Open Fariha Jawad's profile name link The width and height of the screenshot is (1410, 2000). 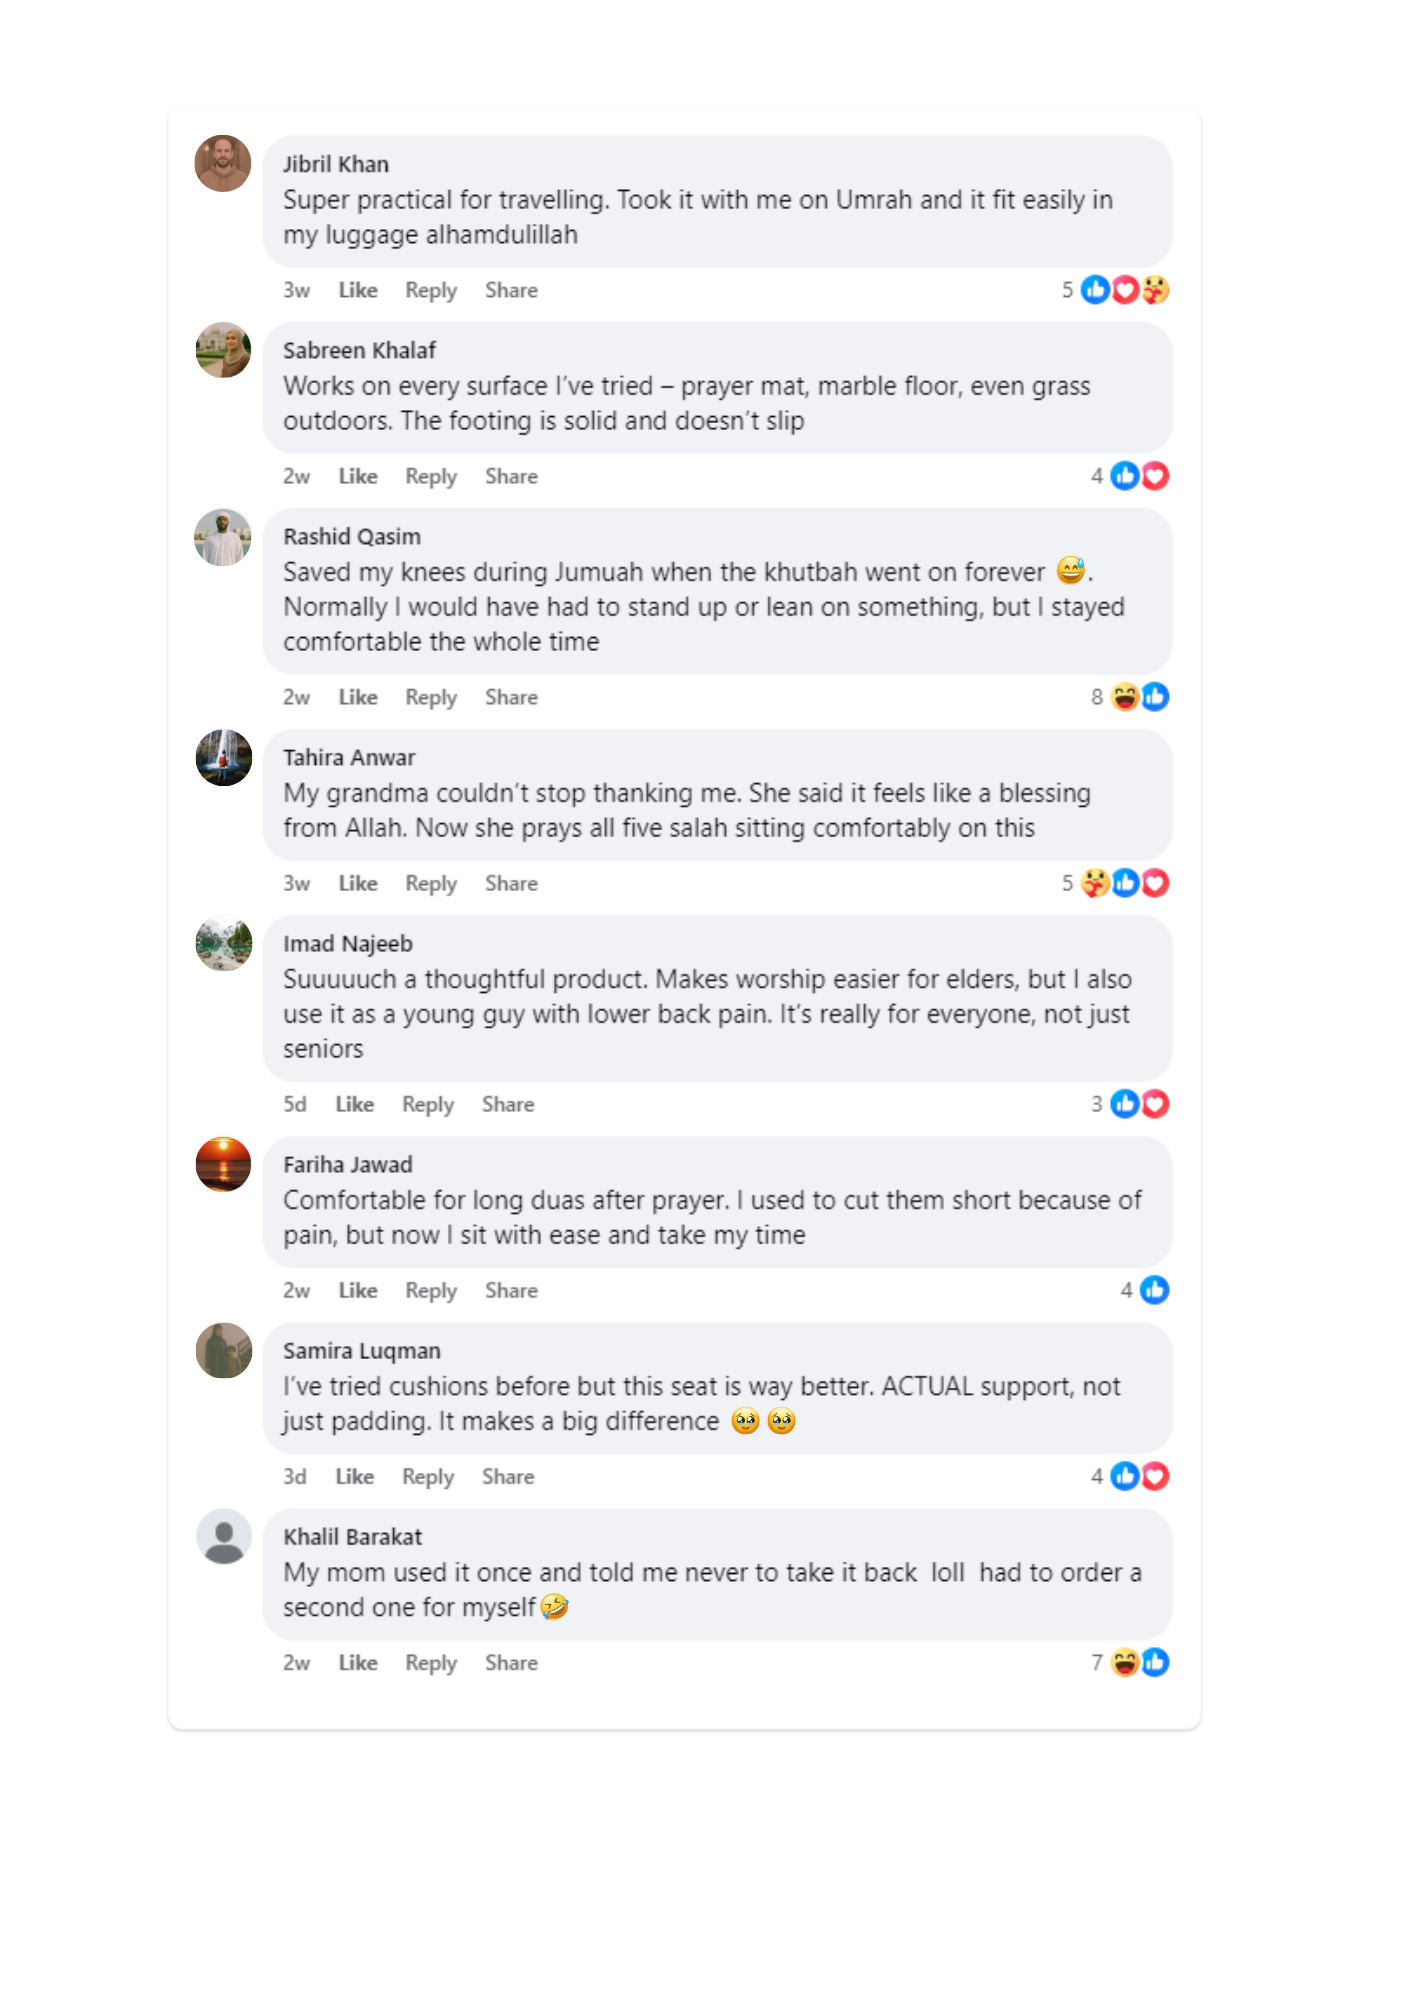(x=348, y=1164)
